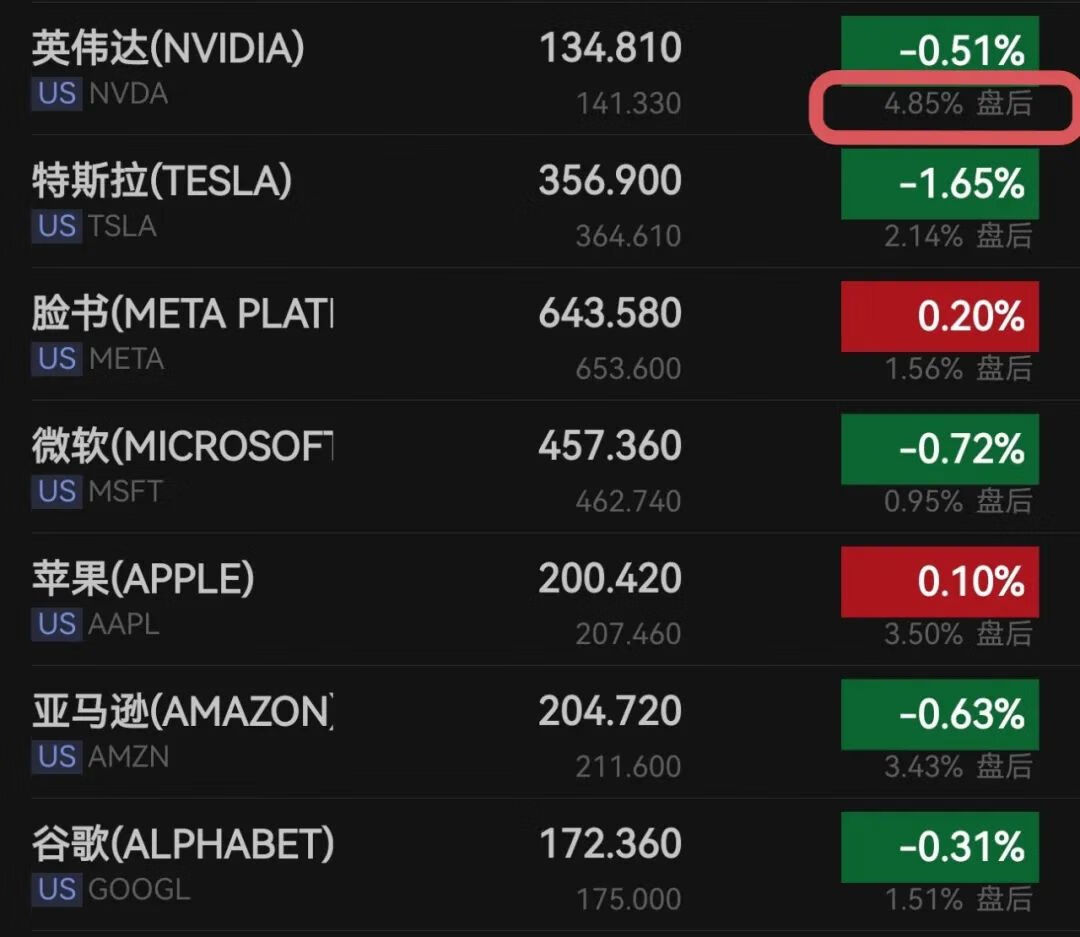Click the Alphabet after-hours price 175.000
1080x937 pixels.
point(628,899)
